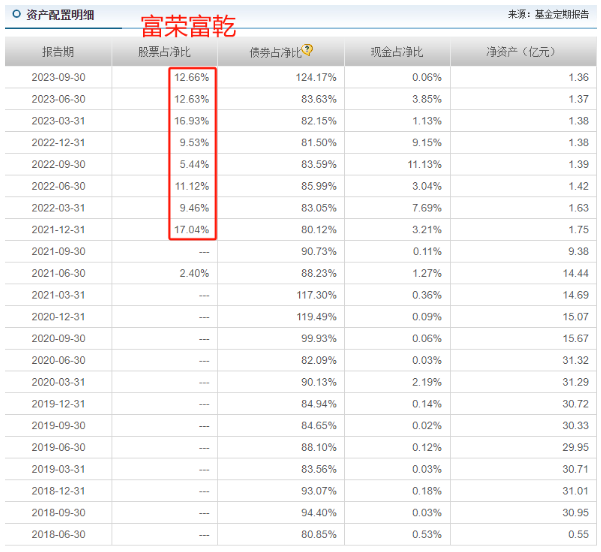Viewport: 601px width, 552px height.
Task: Click the 12.66% stock ratio value
Action: tap(192, 77)
